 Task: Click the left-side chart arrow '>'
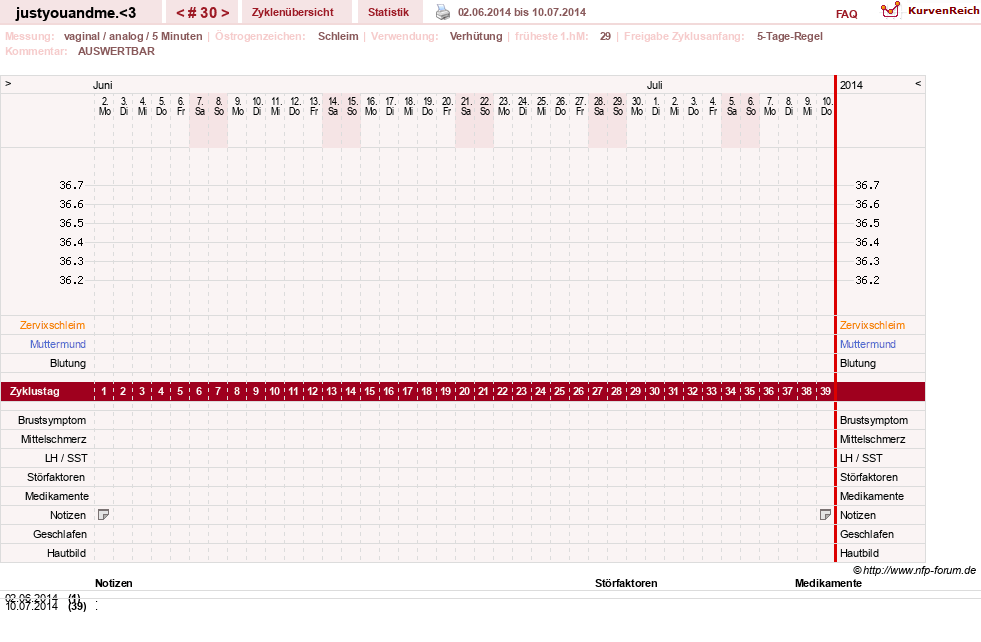point(8,83)
